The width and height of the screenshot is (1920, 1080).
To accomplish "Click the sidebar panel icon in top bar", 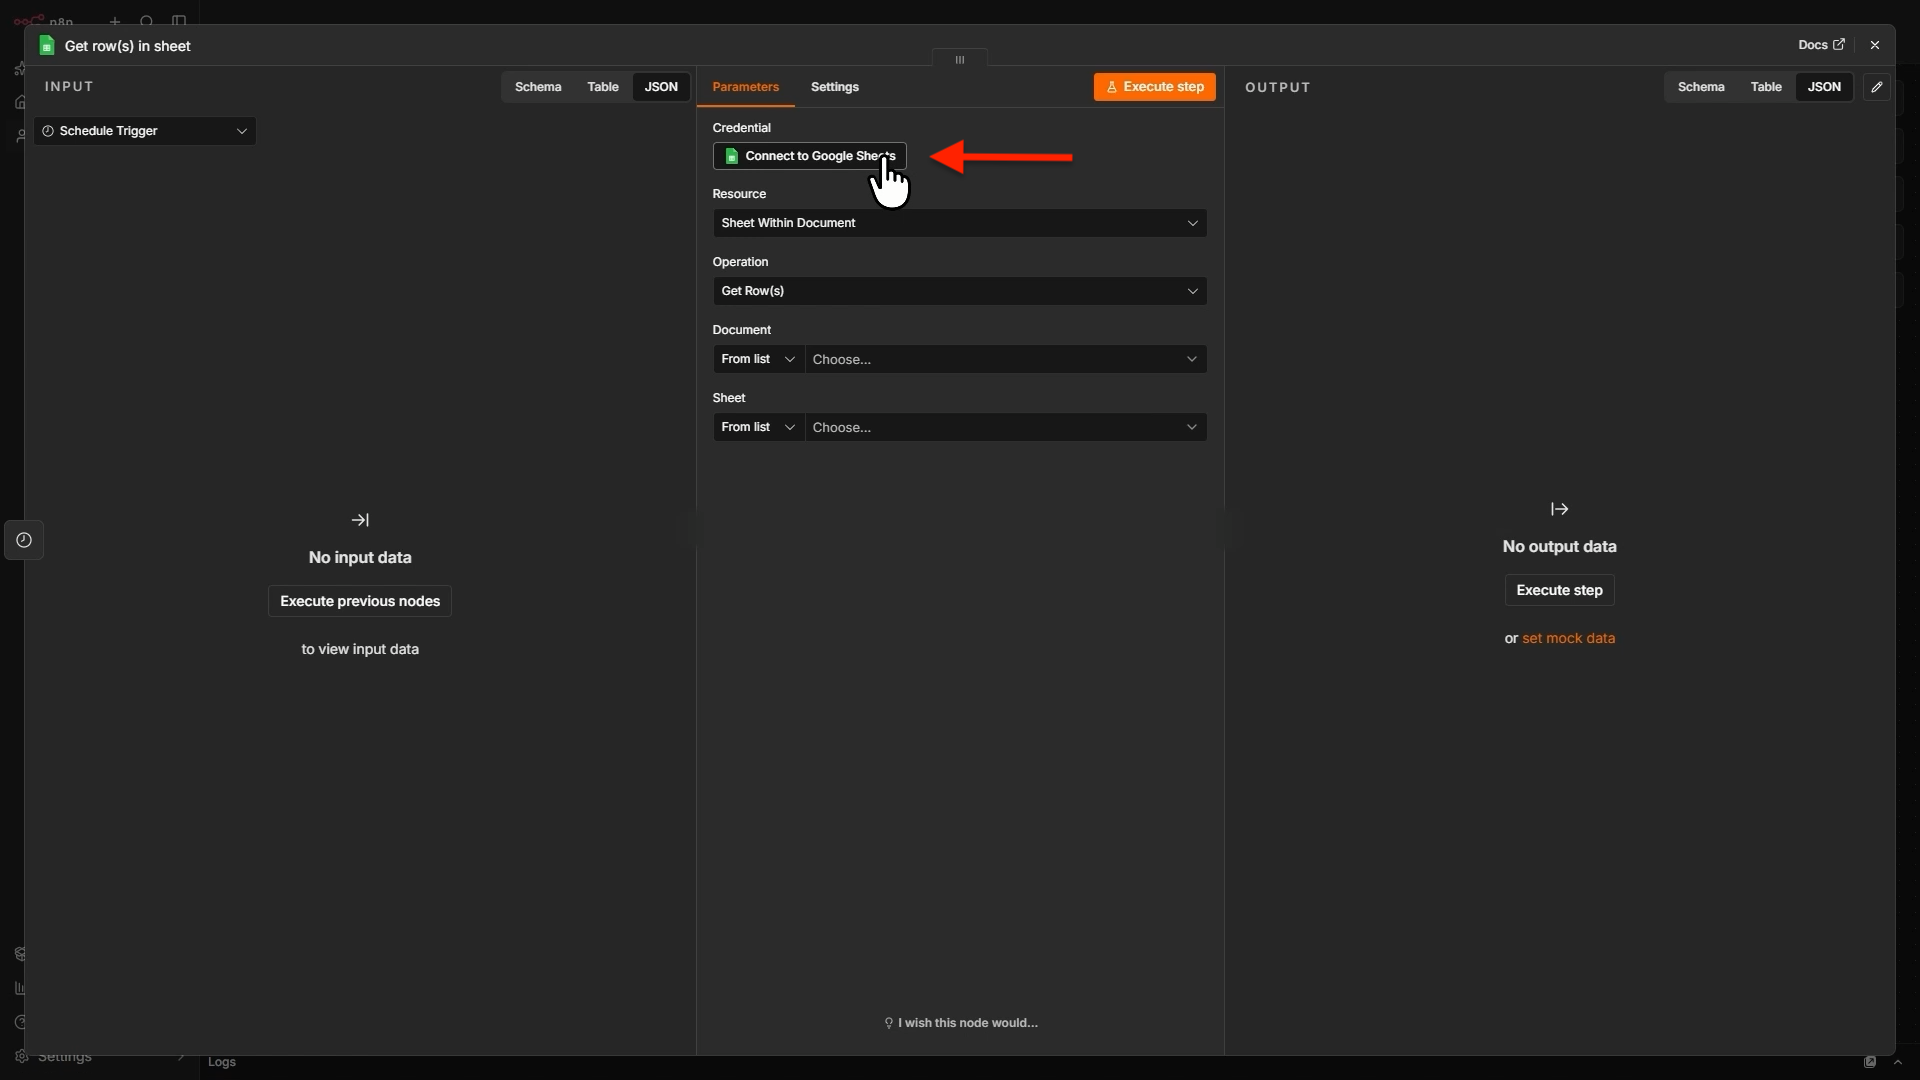I will point(179,21).
